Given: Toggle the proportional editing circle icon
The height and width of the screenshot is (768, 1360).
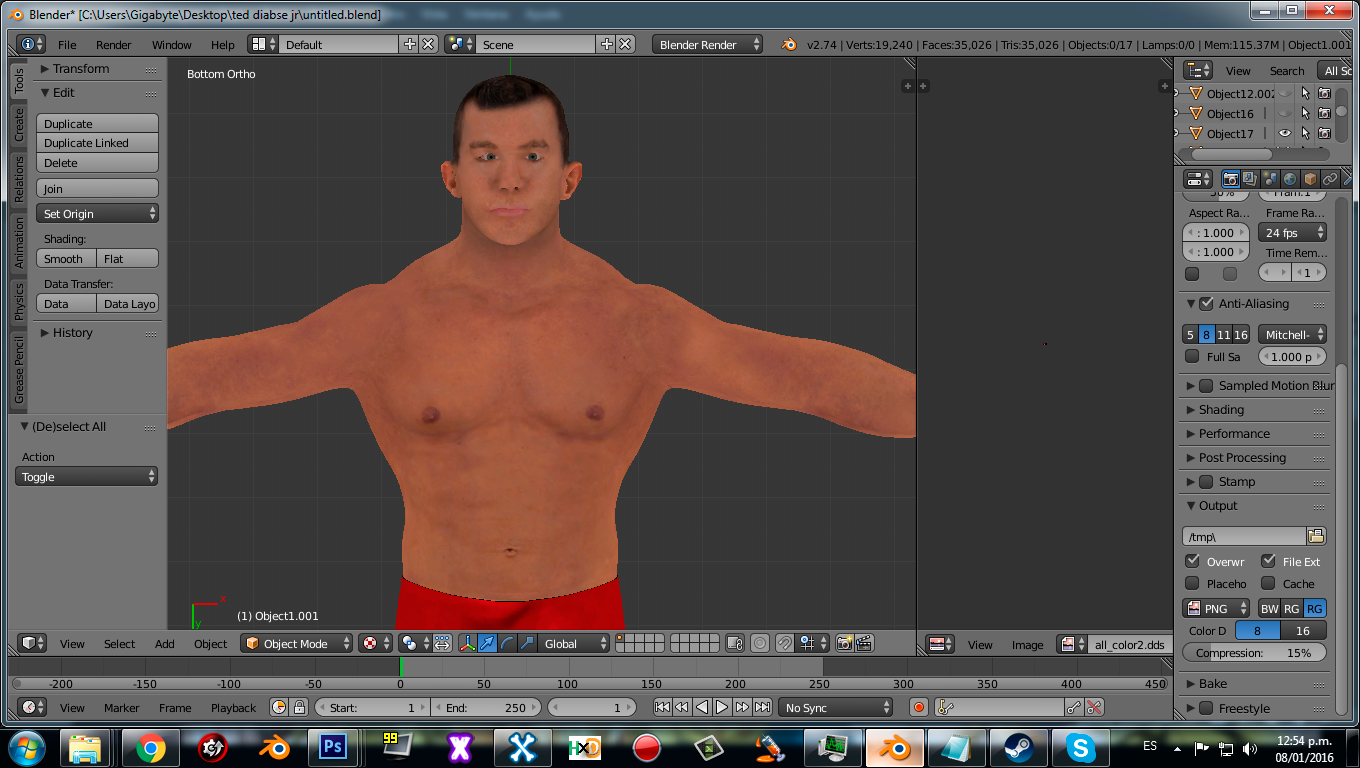Looking at the screenshot, I should click(760, 643).
